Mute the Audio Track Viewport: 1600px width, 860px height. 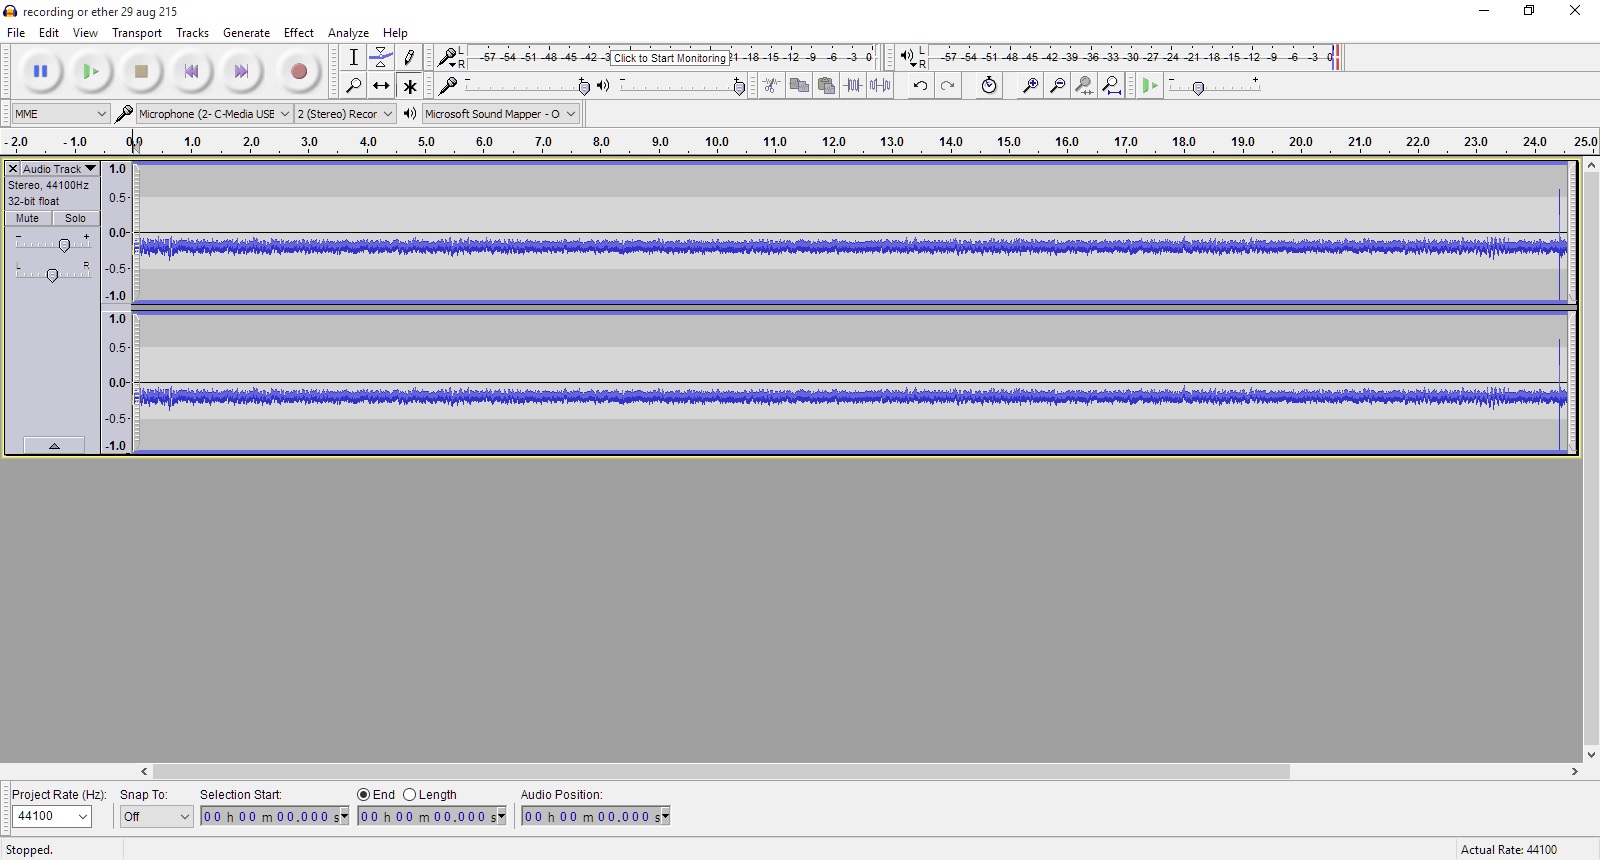click(28, 218)
